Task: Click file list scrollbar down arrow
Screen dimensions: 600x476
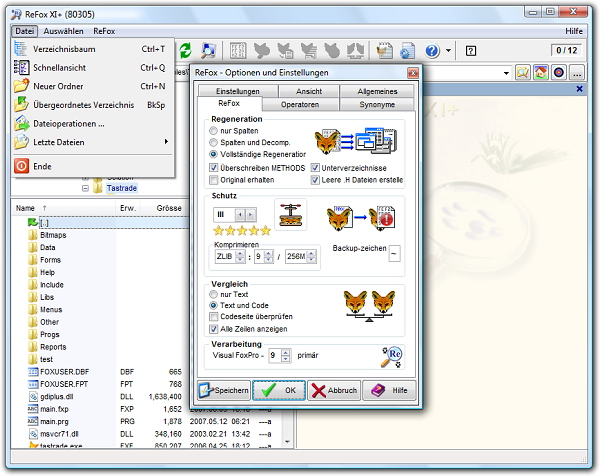Action: click(x=287, y=442)
